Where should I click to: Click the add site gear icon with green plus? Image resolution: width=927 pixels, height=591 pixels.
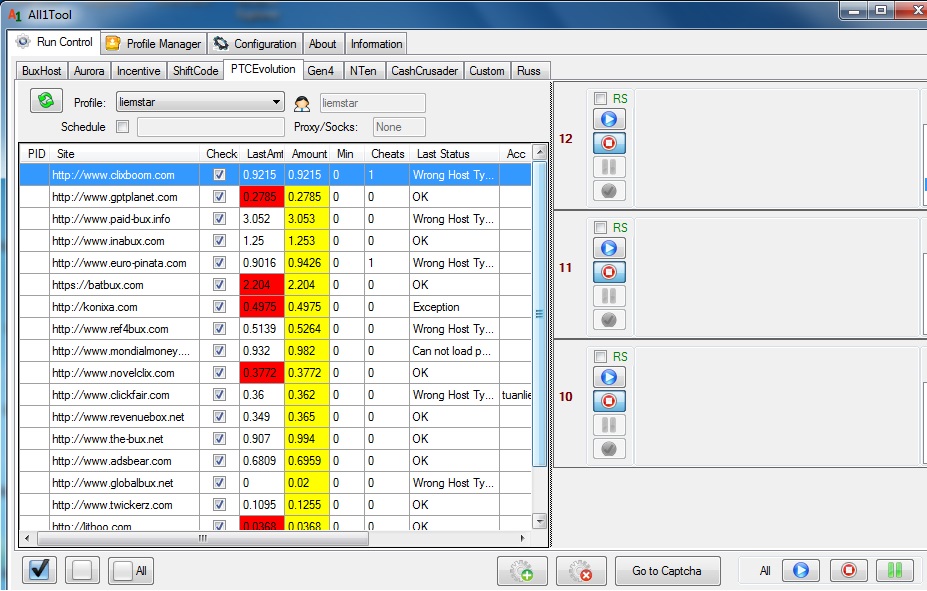pos(522,571)
